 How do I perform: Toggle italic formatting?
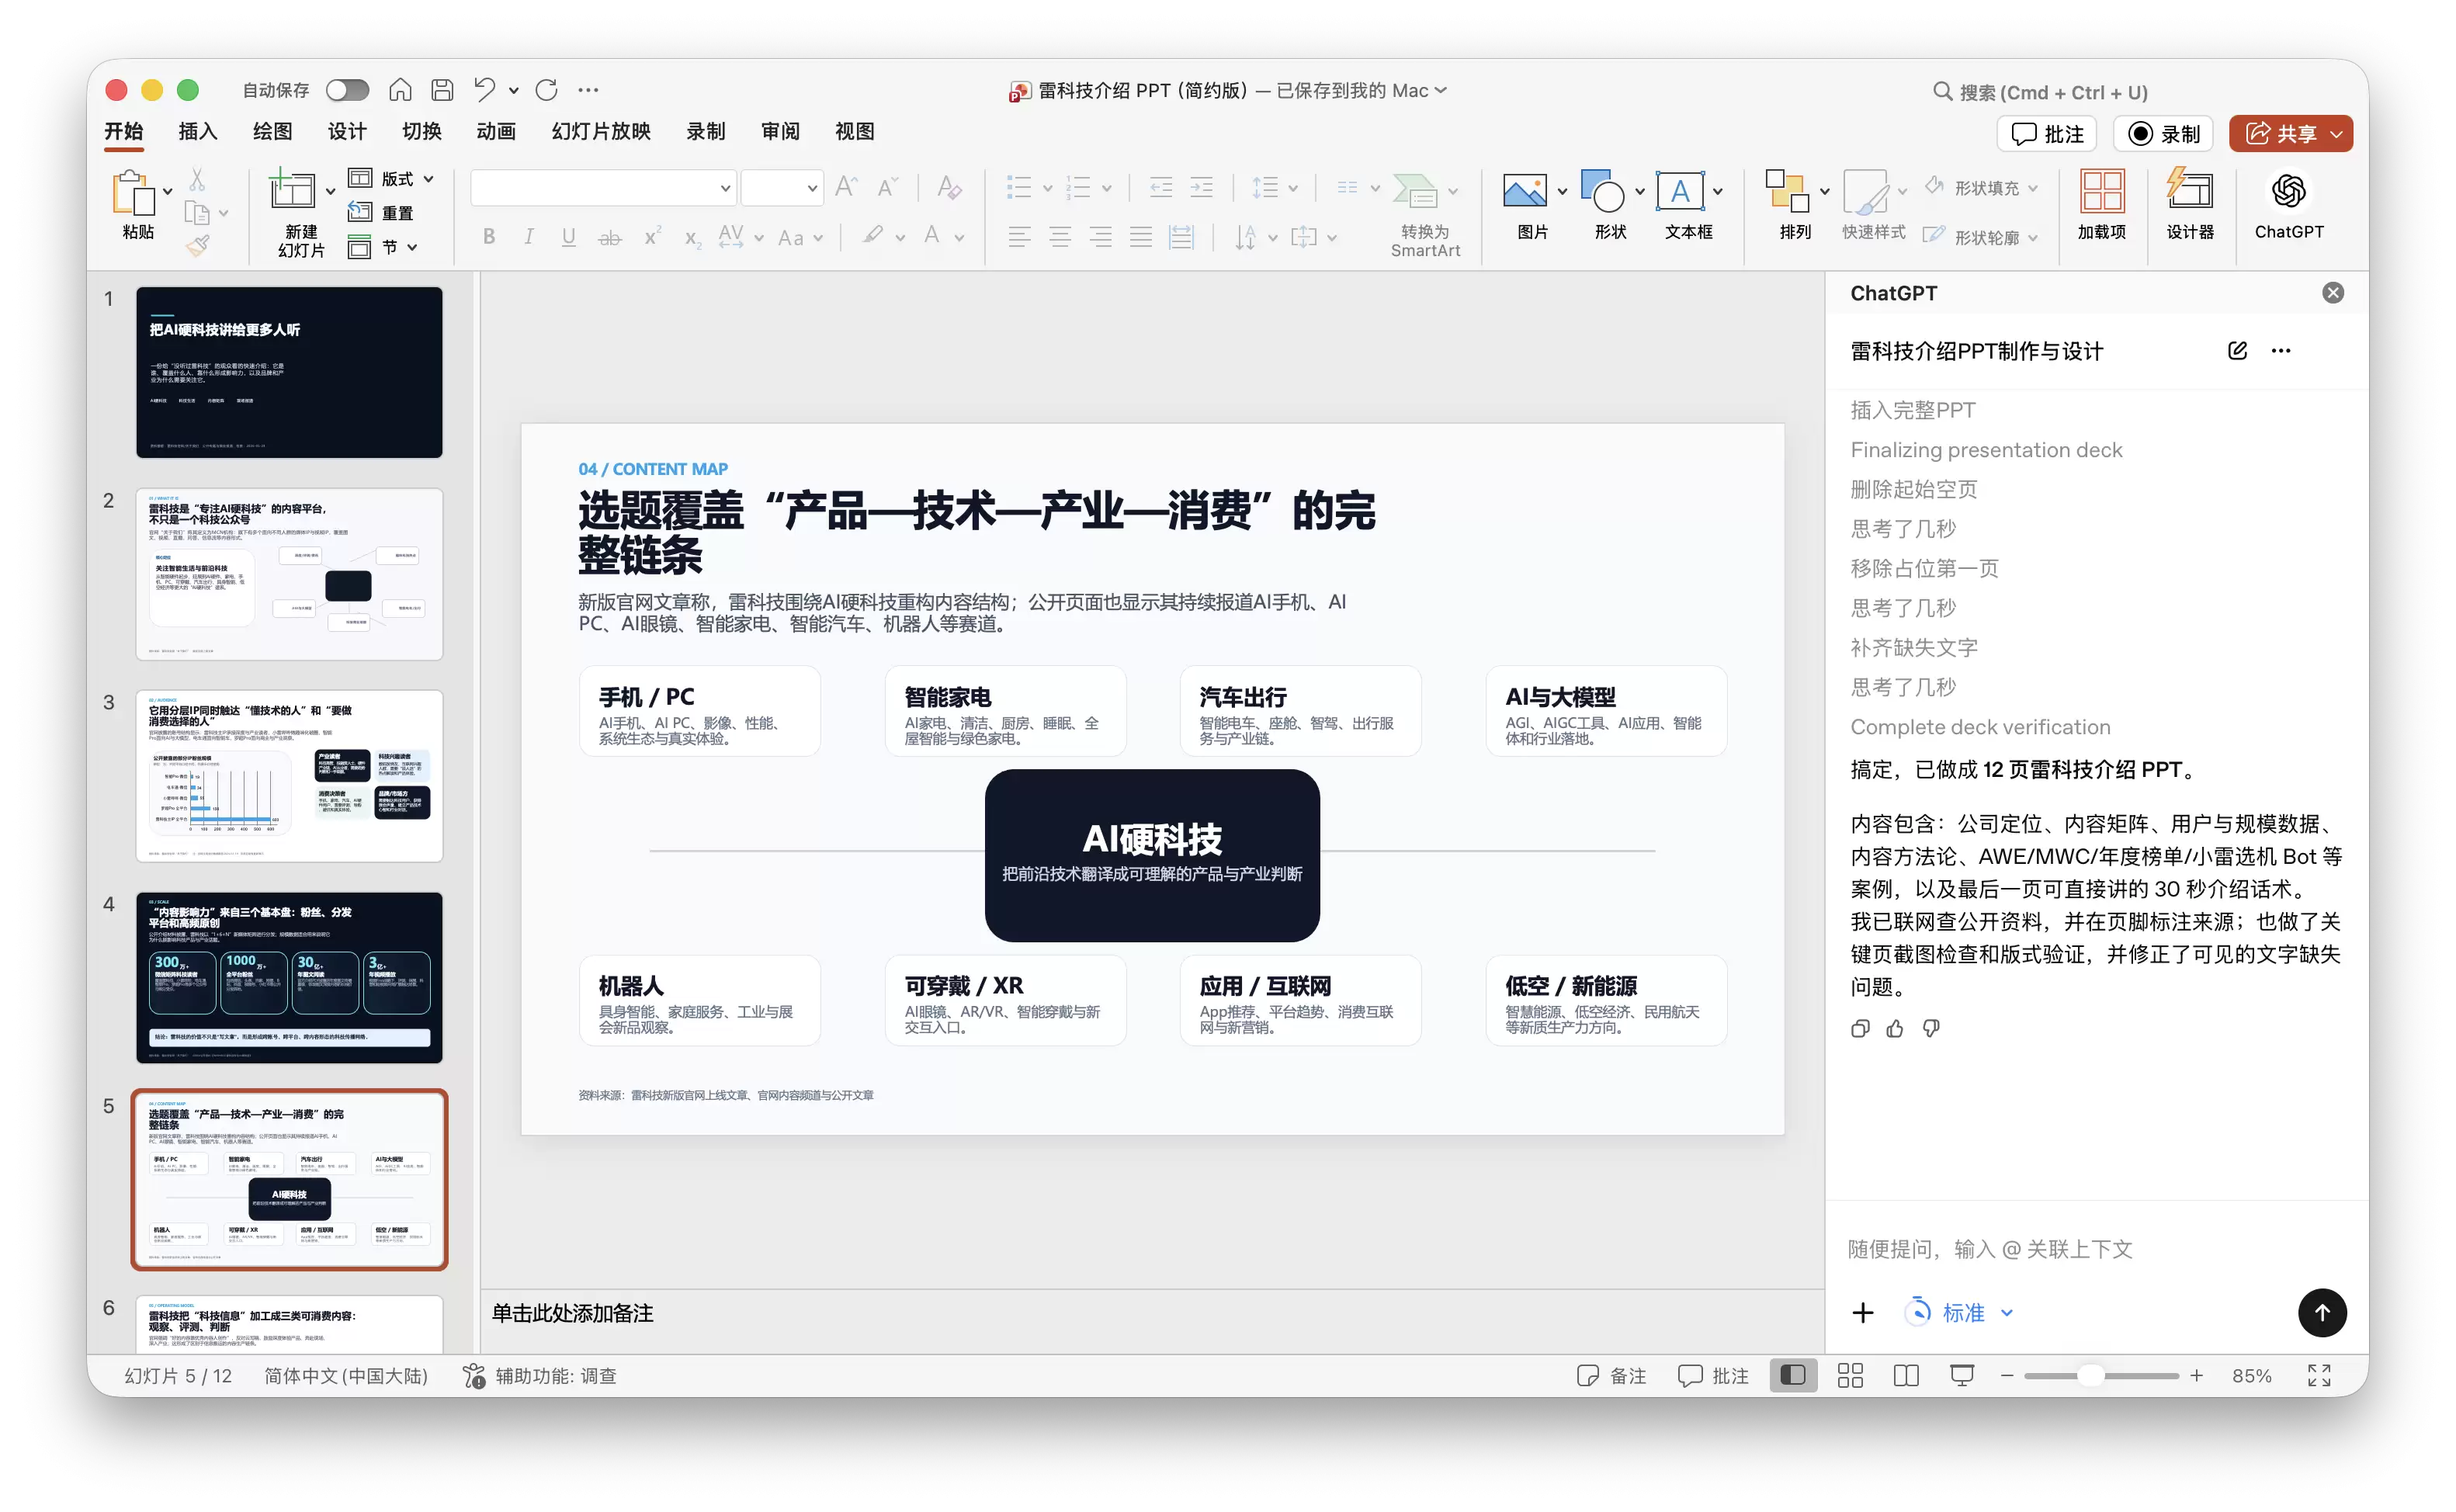(528, 237)
